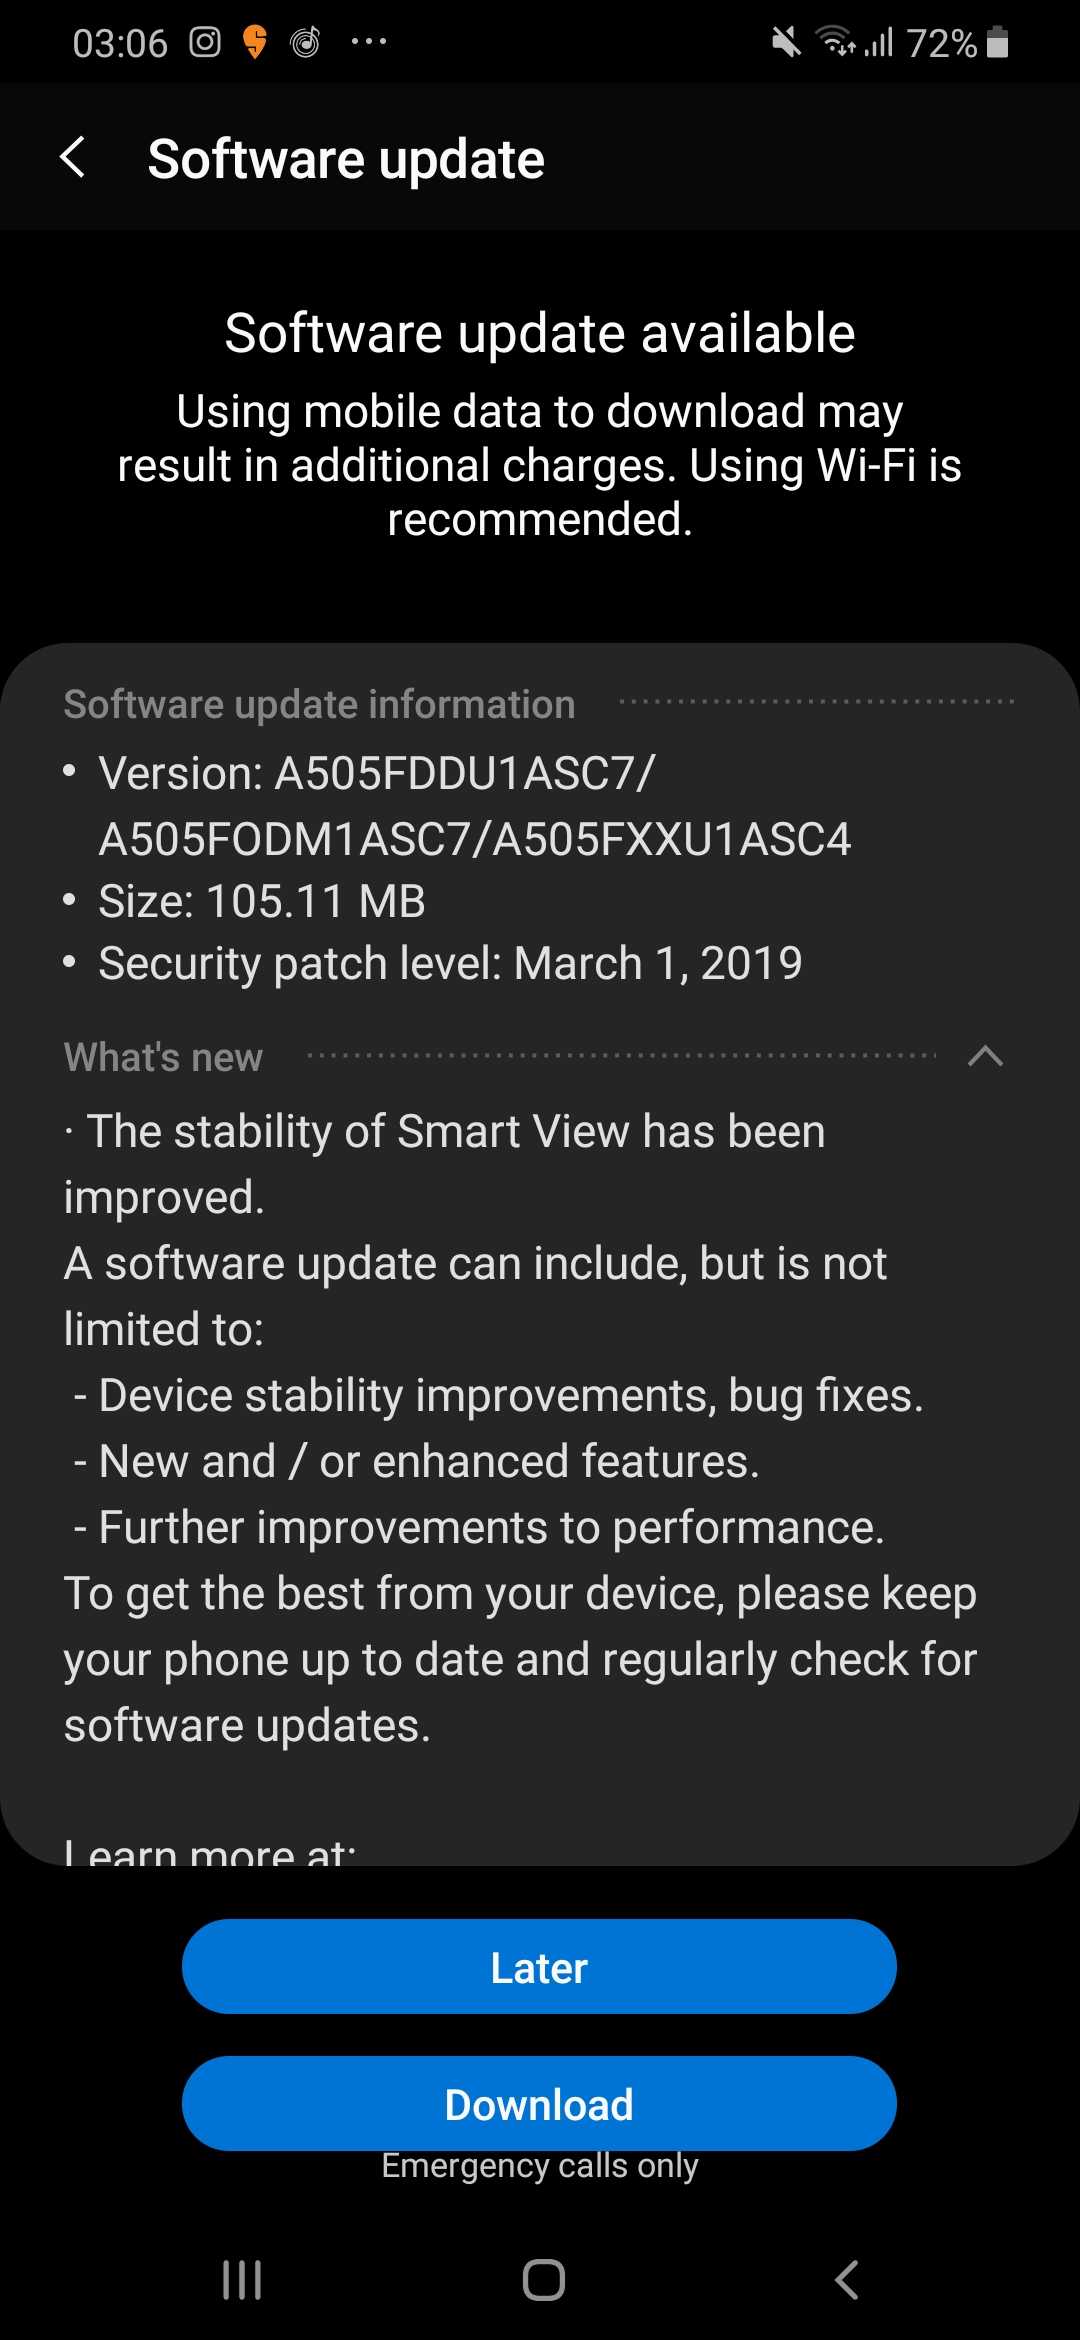Tap the orange Swiggy notification icon

coord(255,42)
